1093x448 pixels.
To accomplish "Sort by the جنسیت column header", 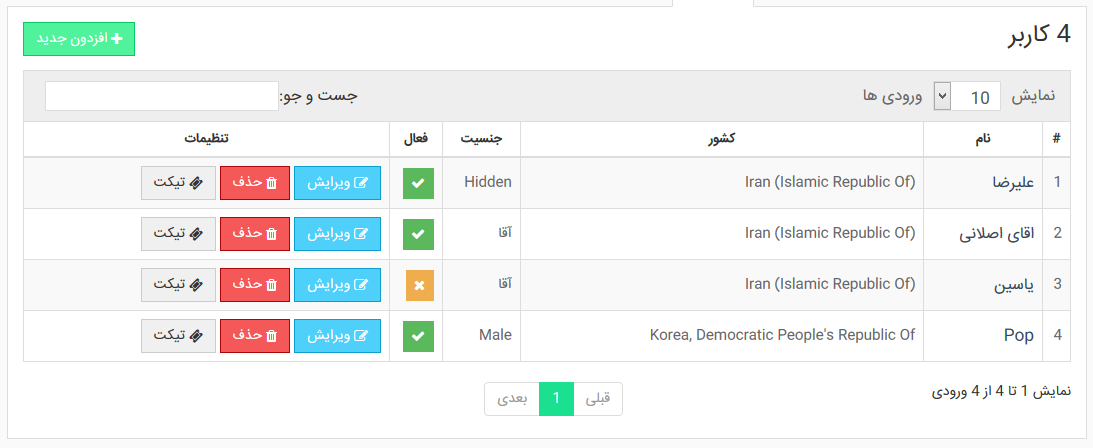I will pyautogui.click(x=481, y=139).
